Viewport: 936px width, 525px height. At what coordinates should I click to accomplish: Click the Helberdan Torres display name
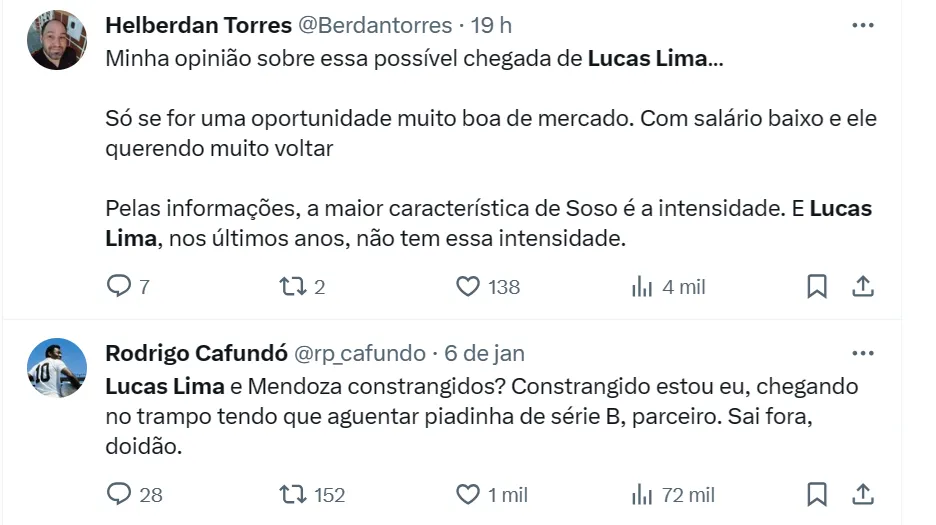[x=198, y=25]
